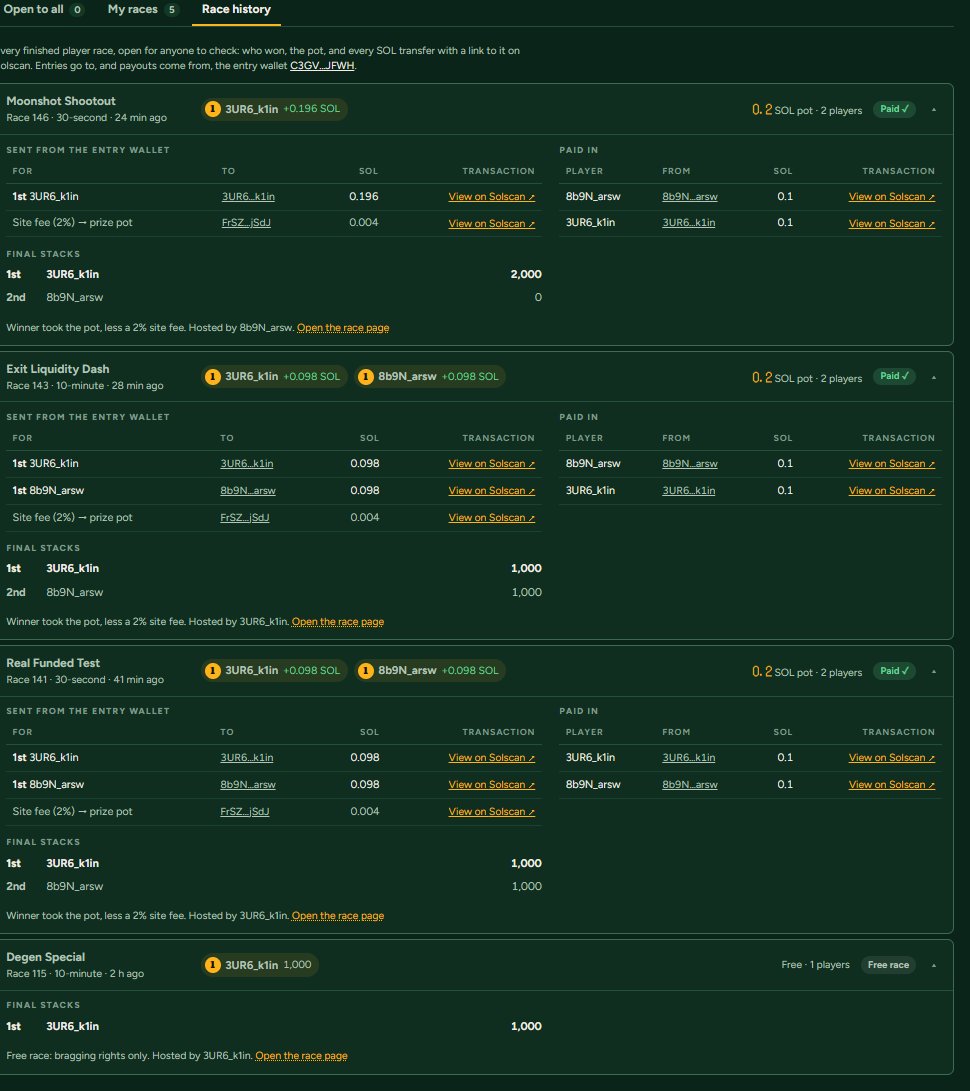Open 3UR6...k1in paid-in sender wallet in Real Funded Test

689,758
